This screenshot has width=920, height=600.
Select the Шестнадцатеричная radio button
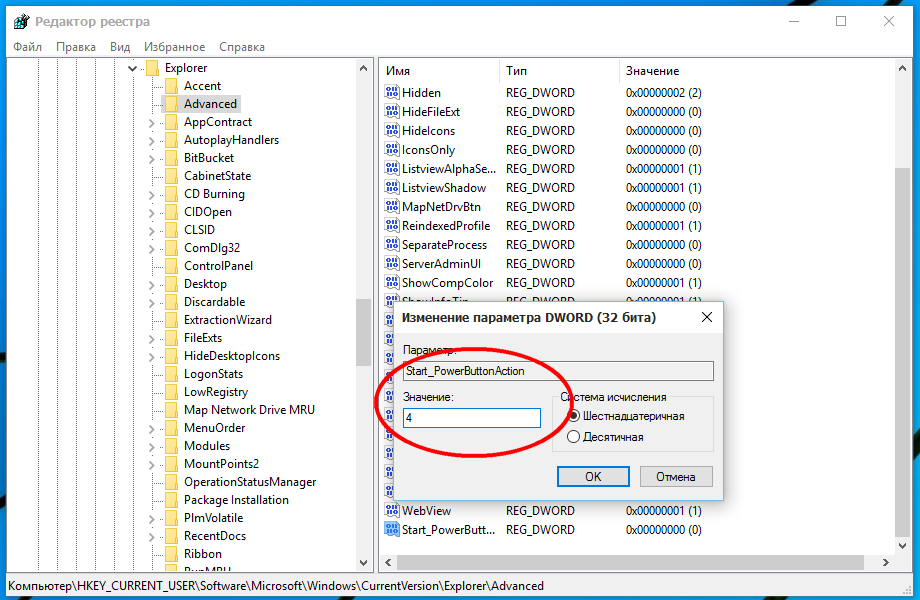(x=573, y=416)
